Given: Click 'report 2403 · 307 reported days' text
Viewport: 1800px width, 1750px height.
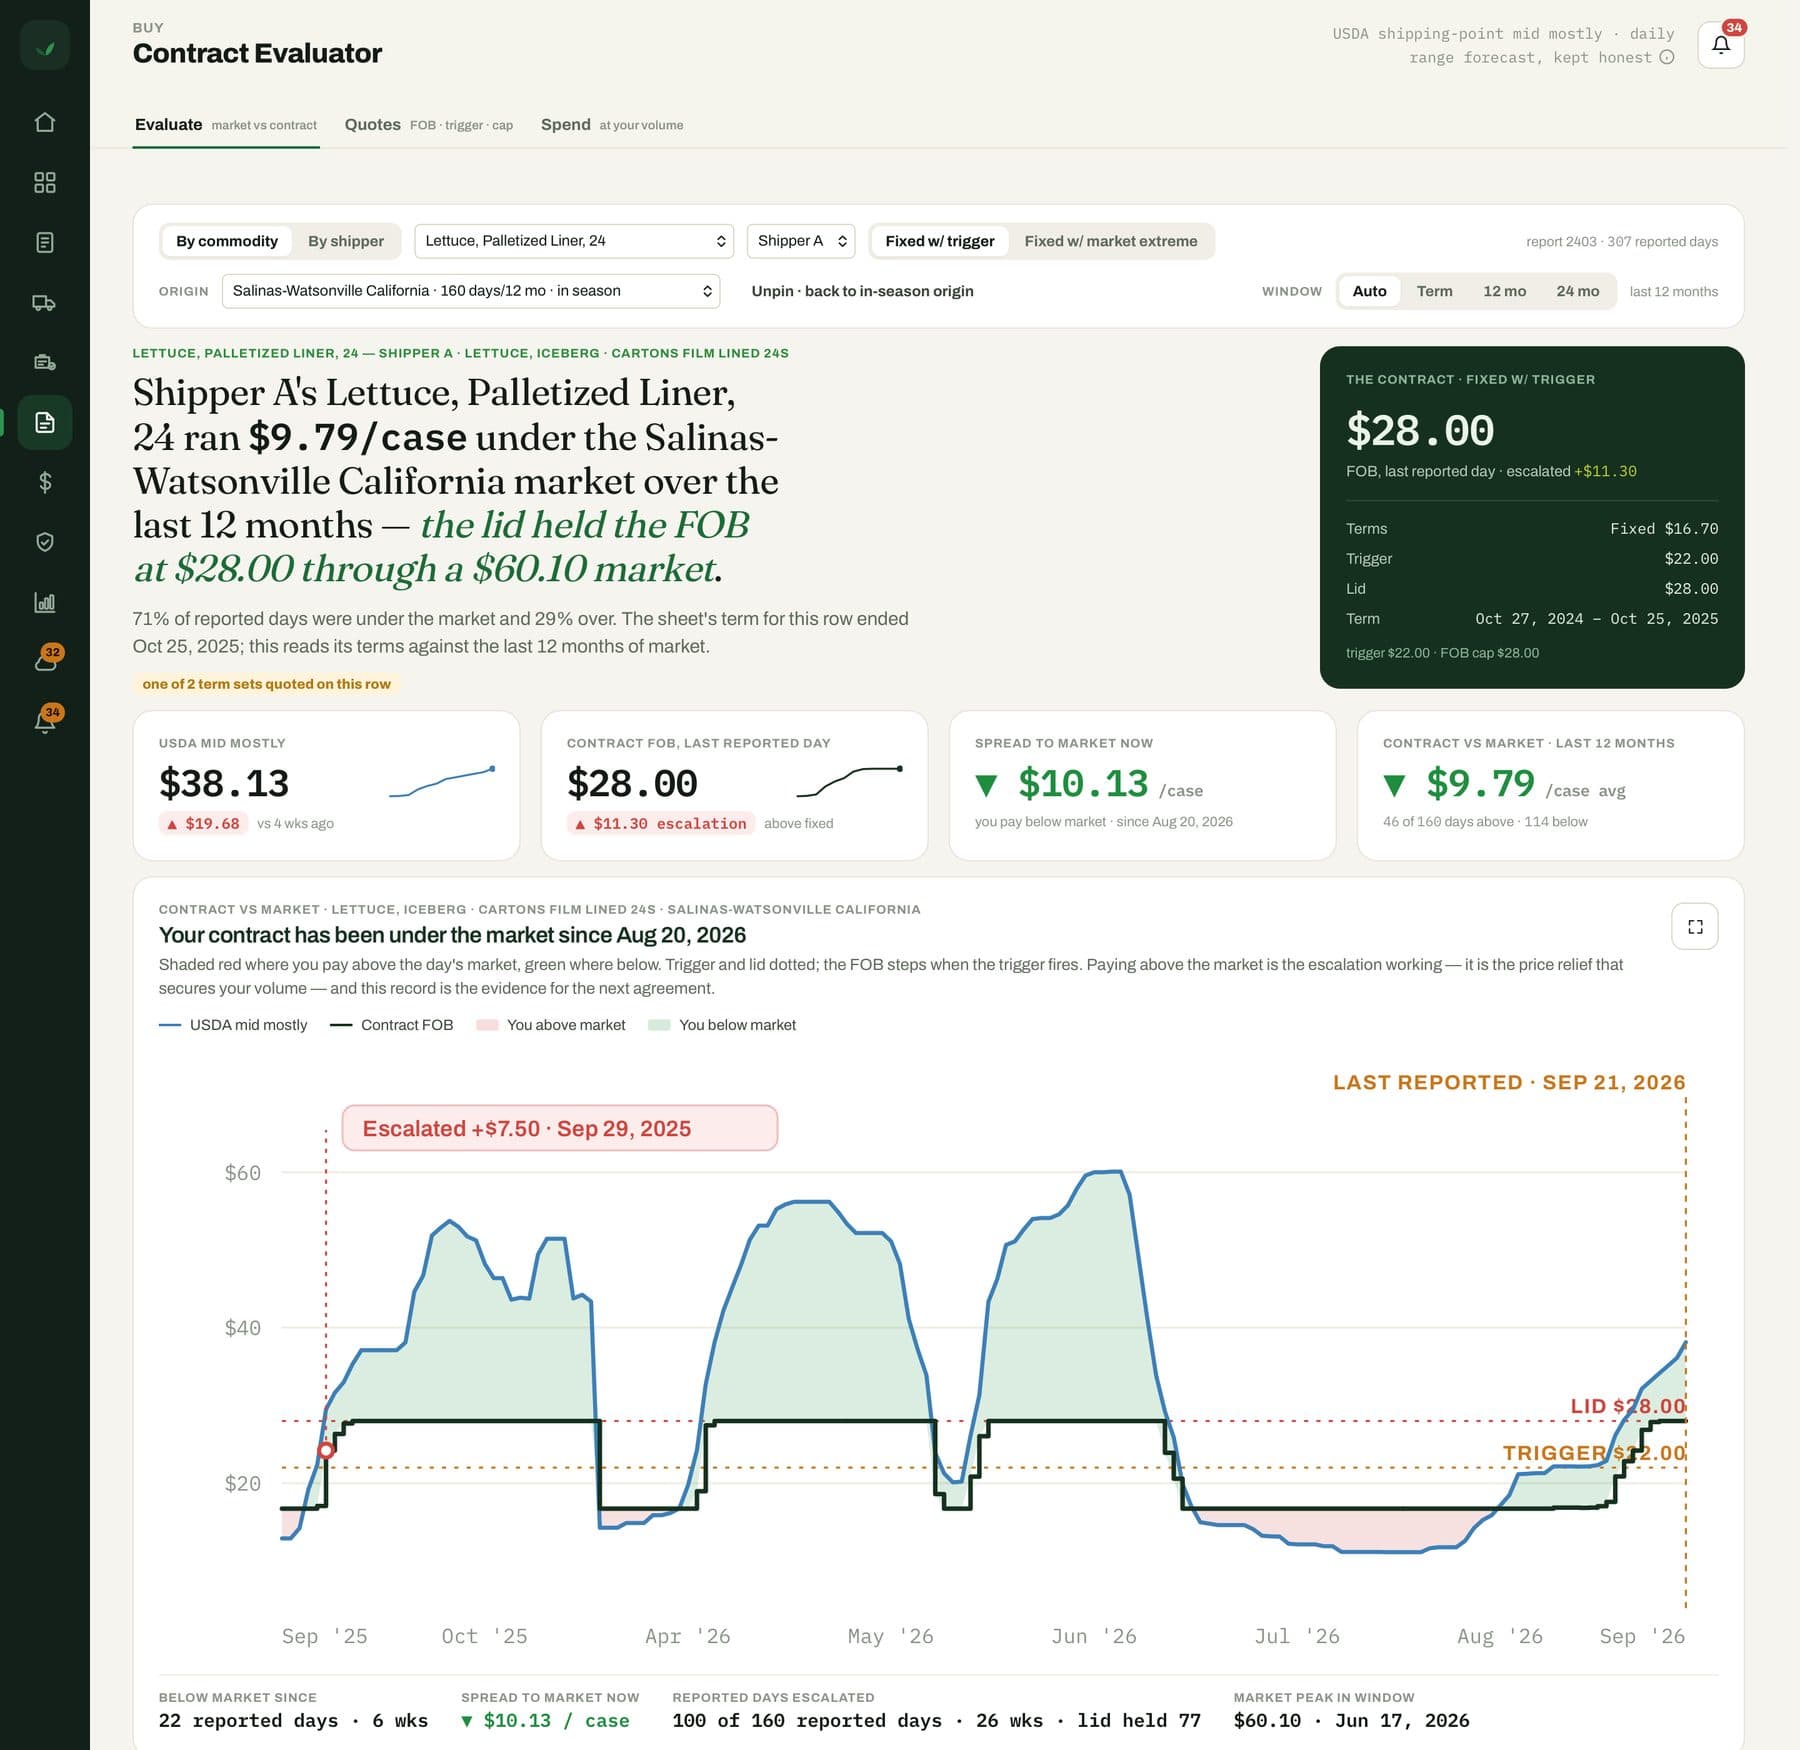Looking at the screenshot, I should pos(1622,241).
